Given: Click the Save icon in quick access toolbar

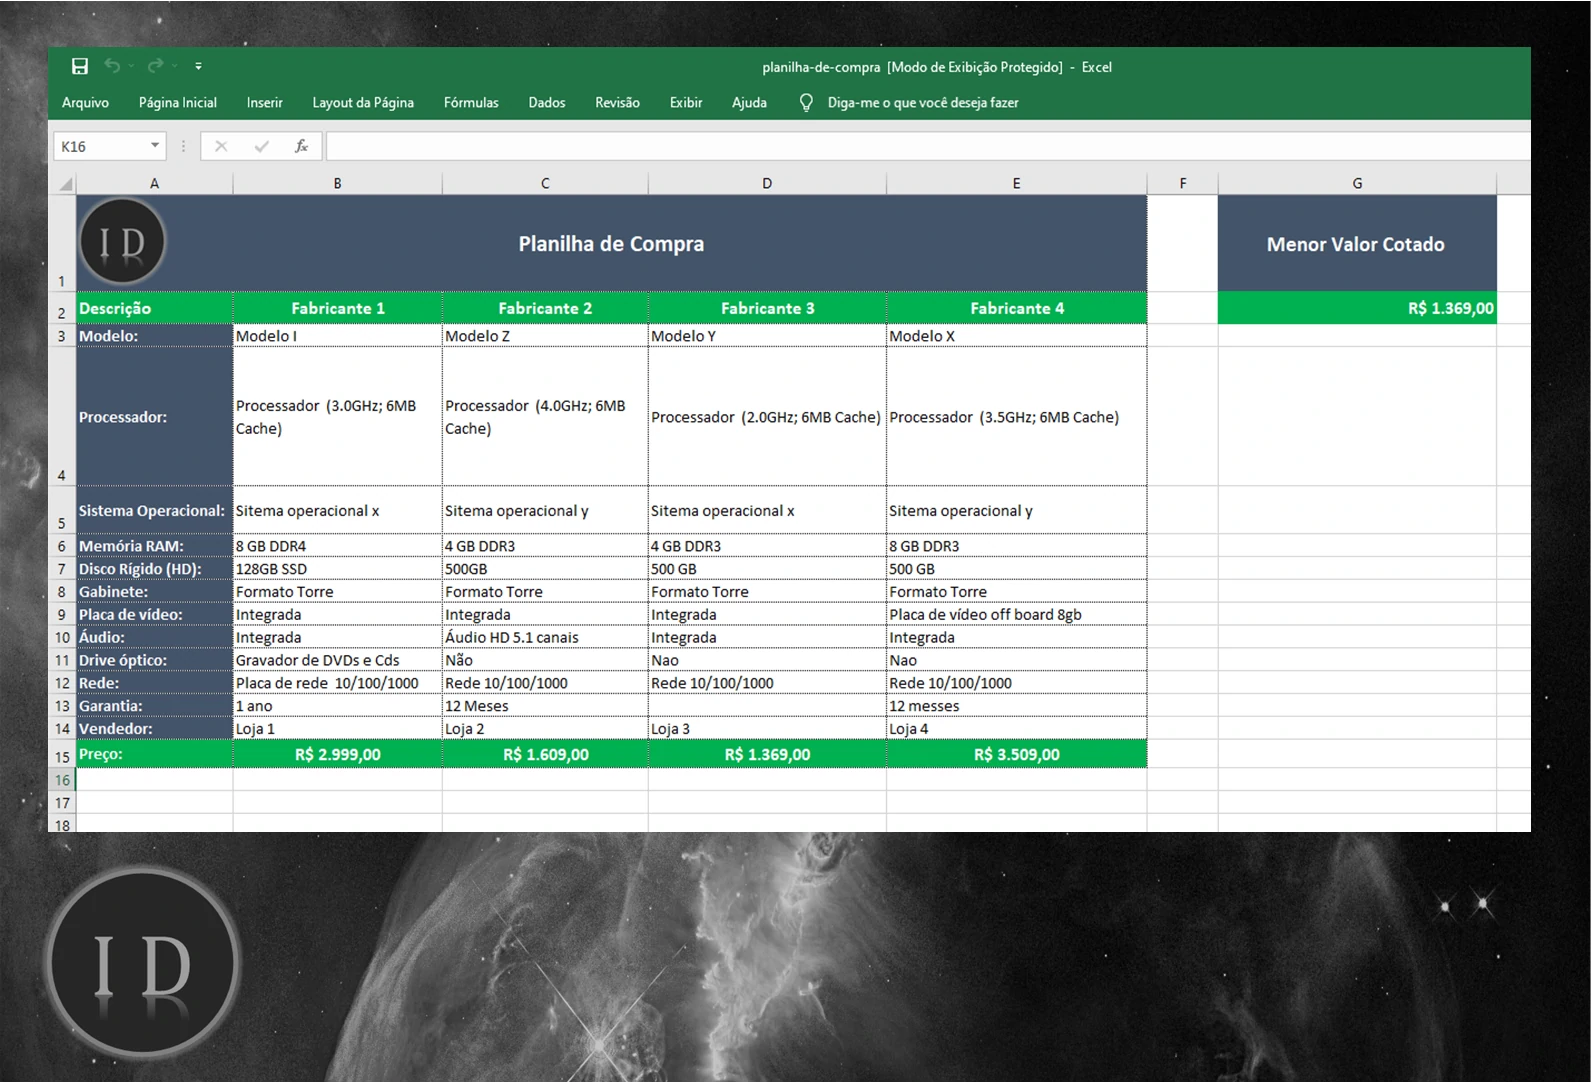Looking at the screenshot, I should tap(80, 66).
